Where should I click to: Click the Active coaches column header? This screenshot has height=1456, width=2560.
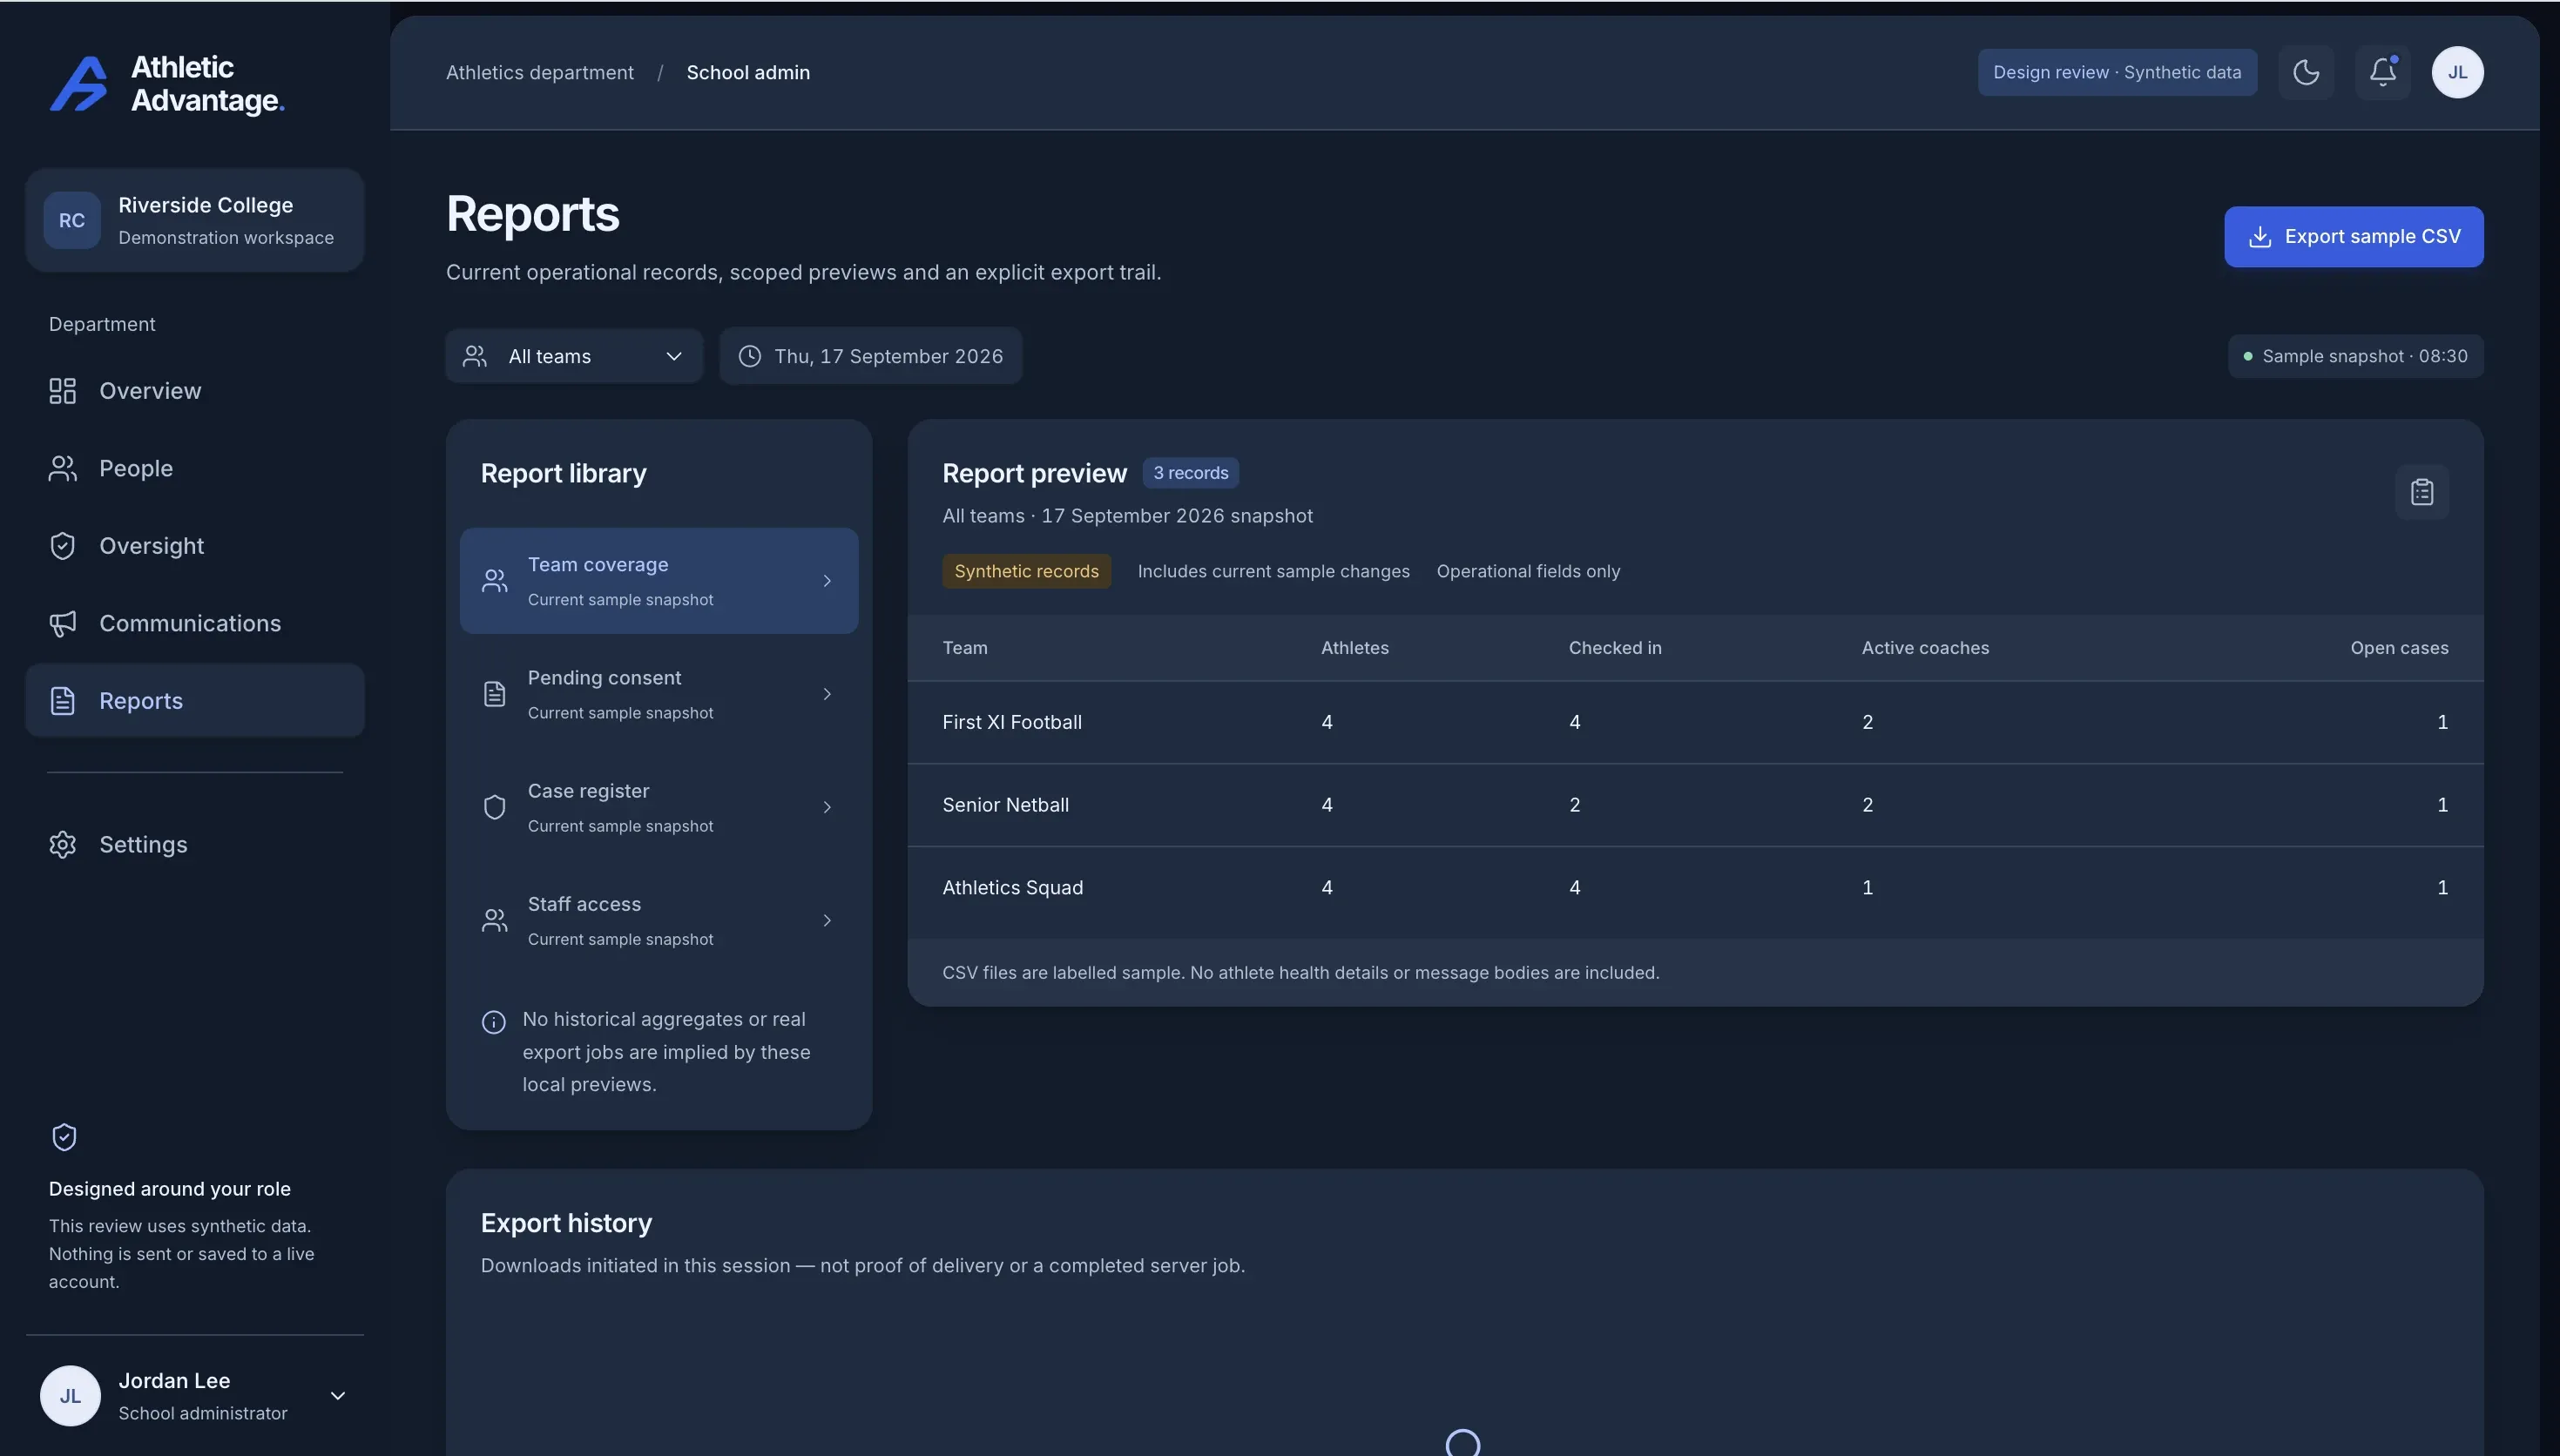[x=1925, y=648]
